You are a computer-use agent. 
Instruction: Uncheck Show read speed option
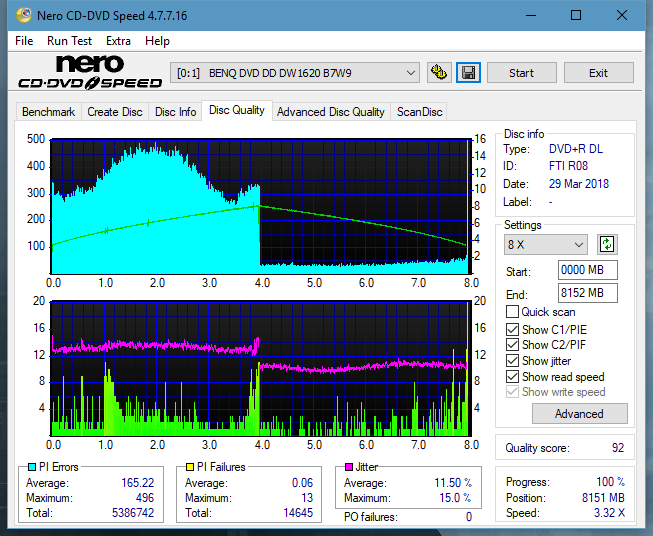pyautogui.click(x=512, y=376)
